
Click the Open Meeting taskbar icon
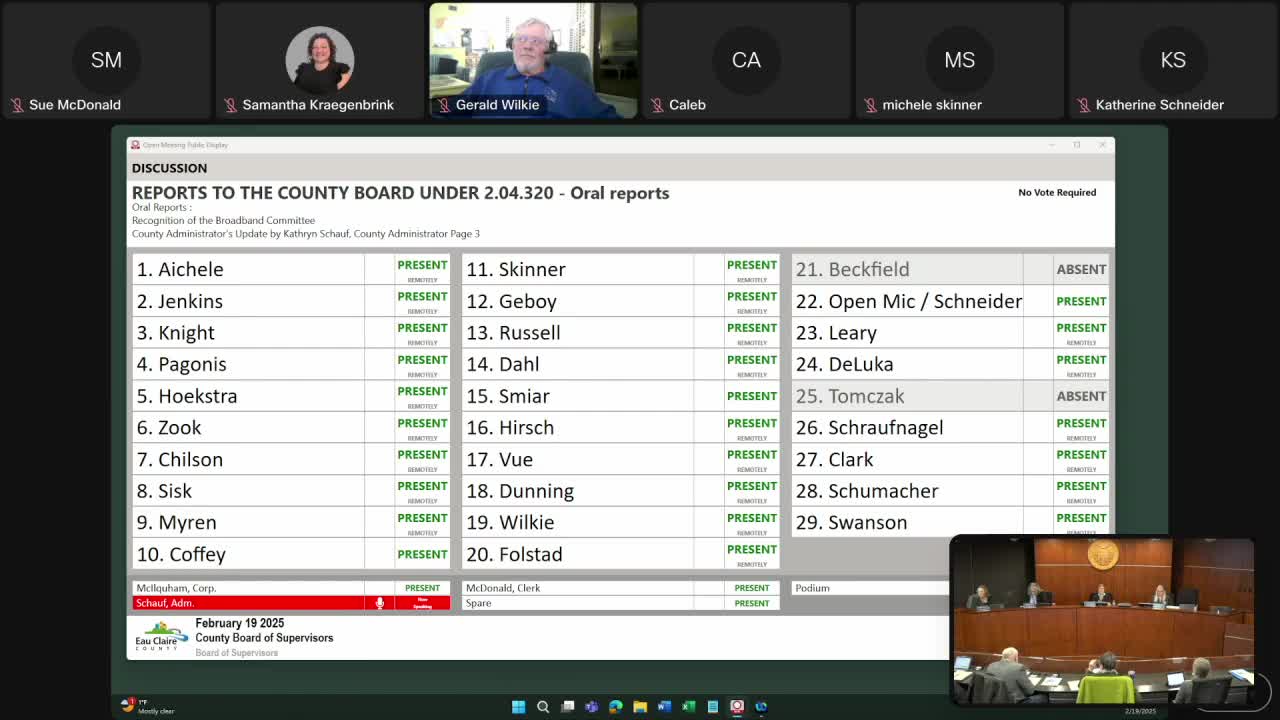(737, 707)
